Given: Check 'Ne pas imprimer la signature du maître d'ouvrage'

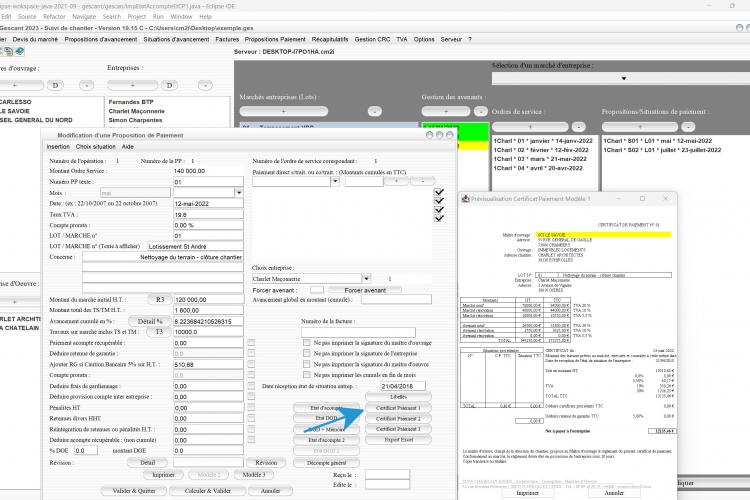Looking at the screenshot, I should 307,343.
